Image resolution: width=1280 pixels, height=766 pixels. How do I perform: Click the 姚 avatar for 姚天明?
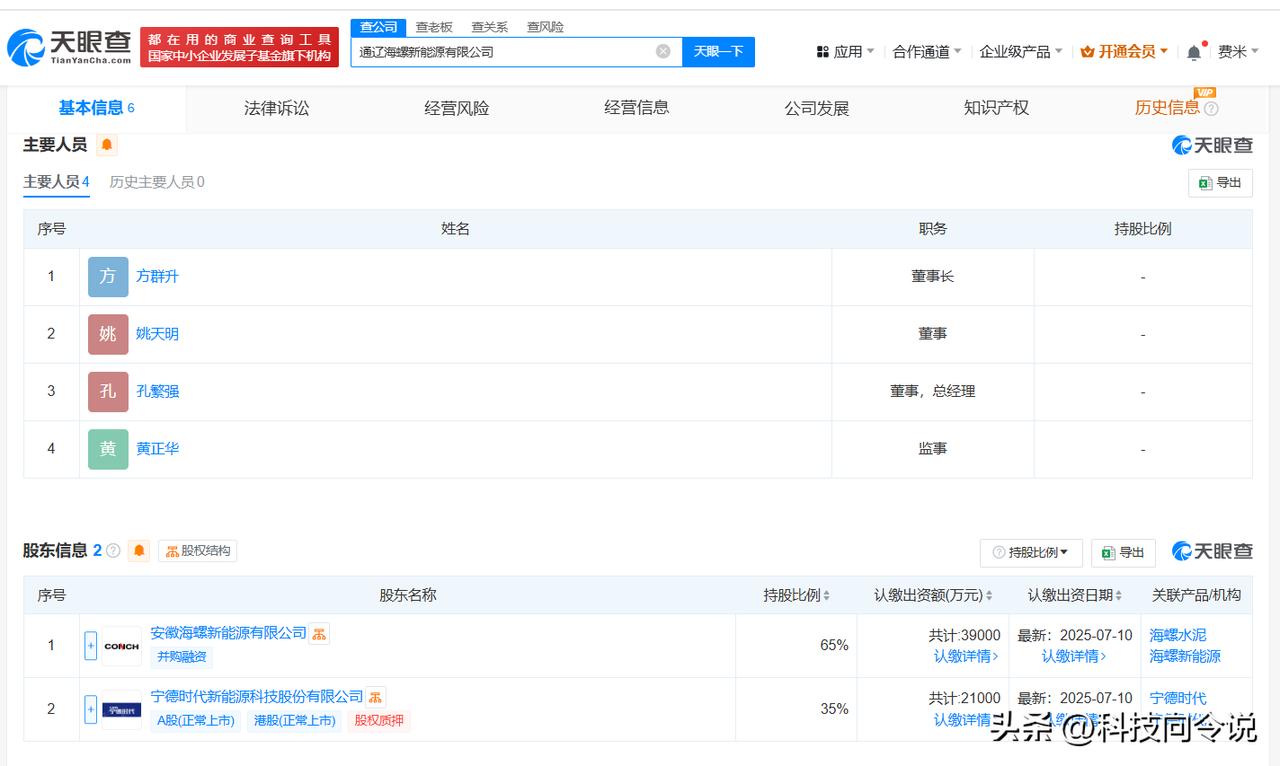(108, 334)
